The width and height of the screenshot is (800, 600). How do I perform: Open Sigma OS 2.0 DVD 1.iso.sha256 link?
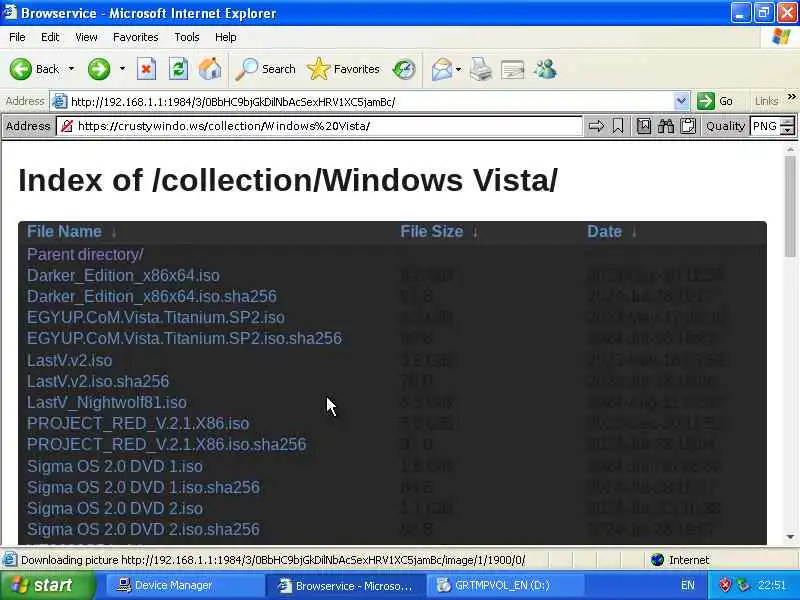point(143,487)
